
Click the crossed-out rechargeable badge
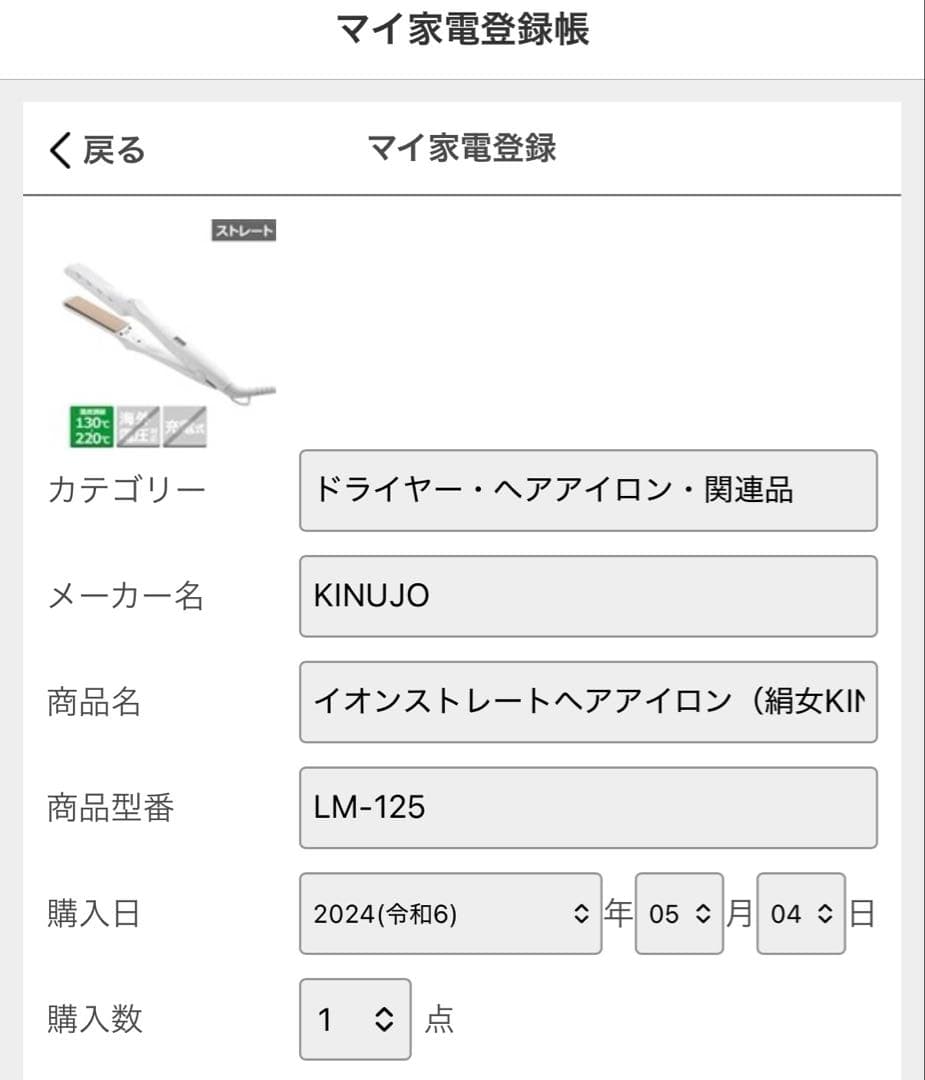[185, 427]
